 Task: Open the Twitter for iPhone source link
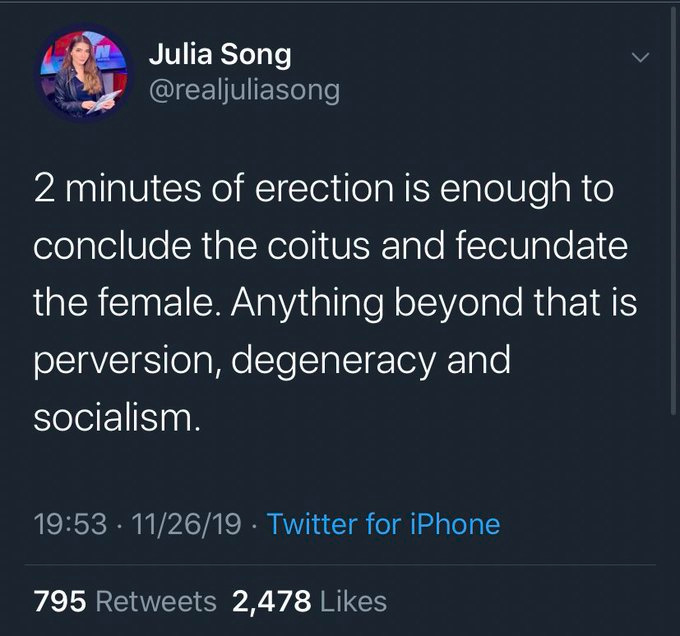(x=384, y=522)
